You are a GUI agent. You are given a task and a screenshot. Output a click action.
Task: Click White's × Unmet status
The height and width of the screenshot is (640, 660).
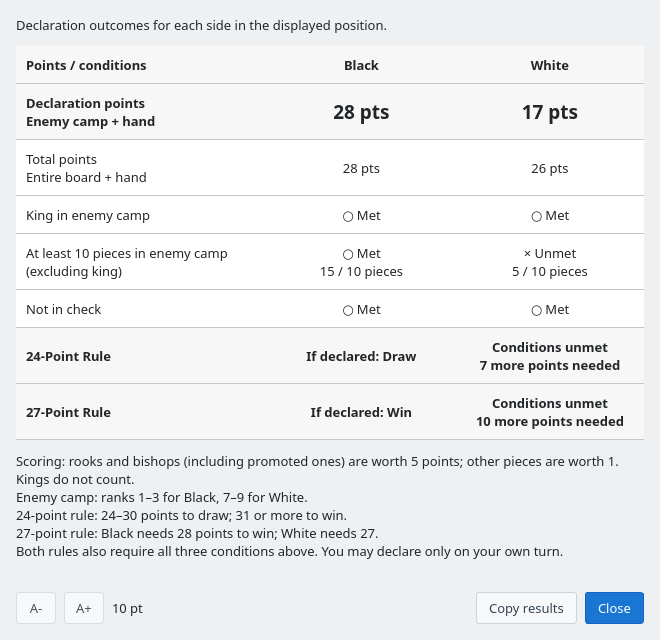click(550, 253)
